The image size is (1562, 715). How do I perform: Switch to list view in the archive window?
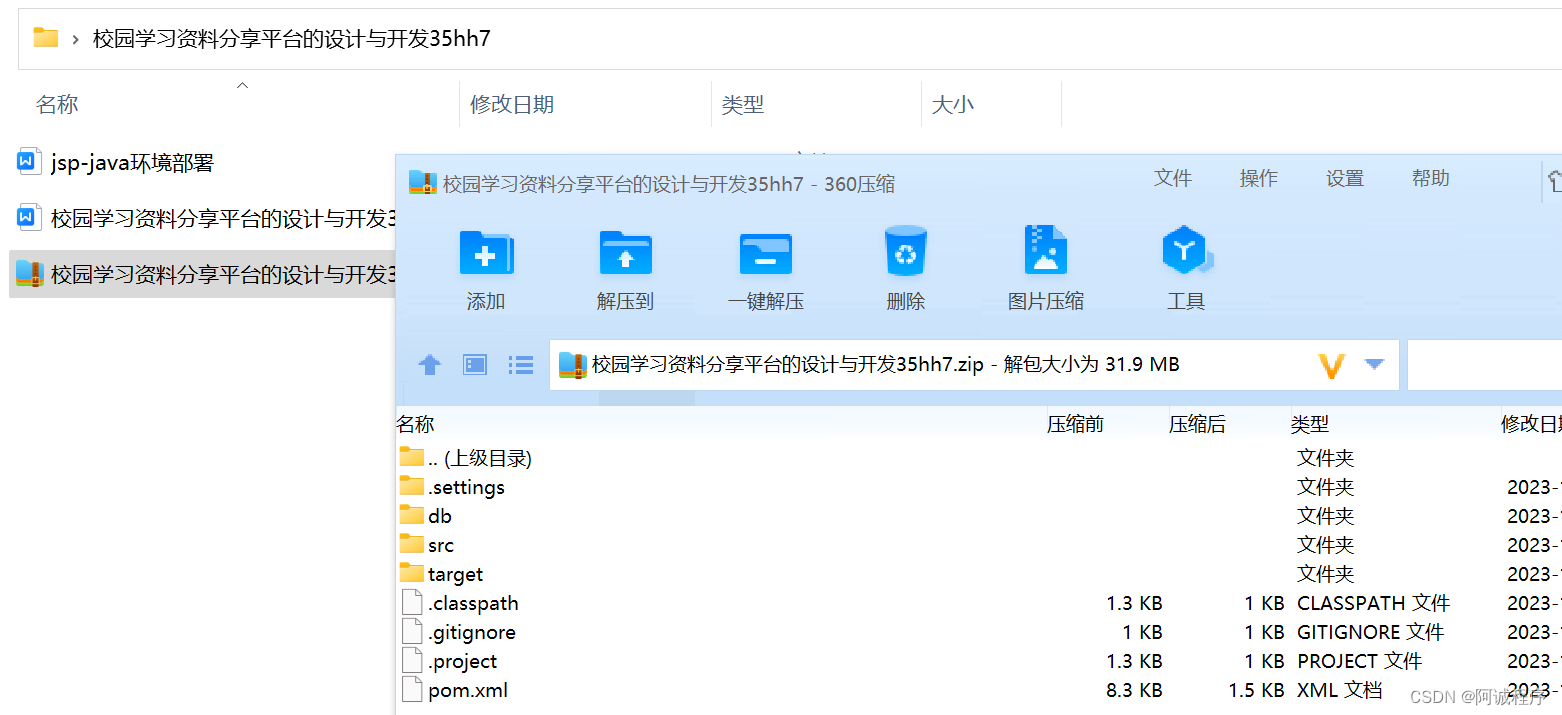coord(521,364)
